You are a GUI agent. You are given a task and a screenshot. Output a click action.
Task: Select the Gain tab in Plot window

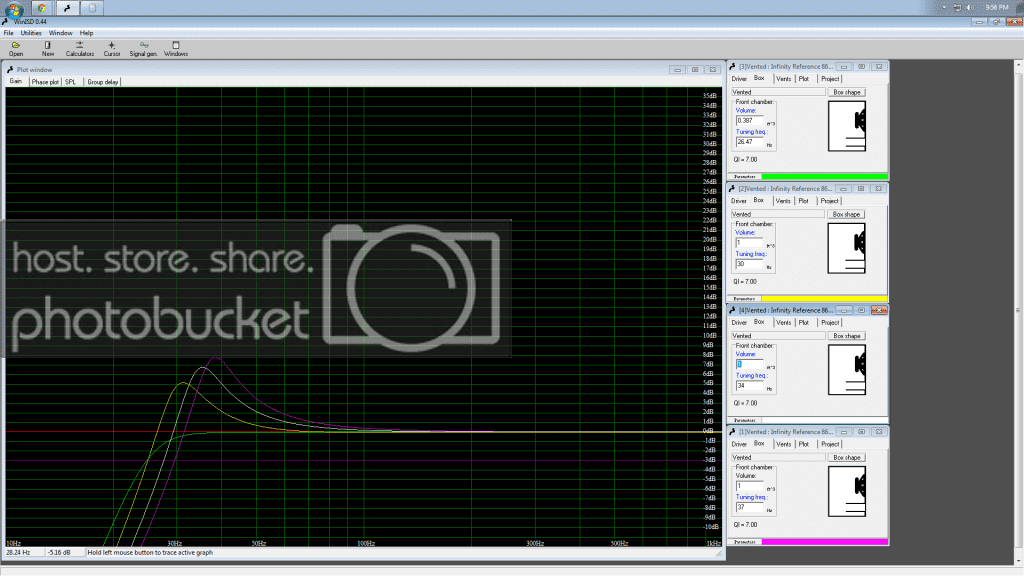(16, 82)
